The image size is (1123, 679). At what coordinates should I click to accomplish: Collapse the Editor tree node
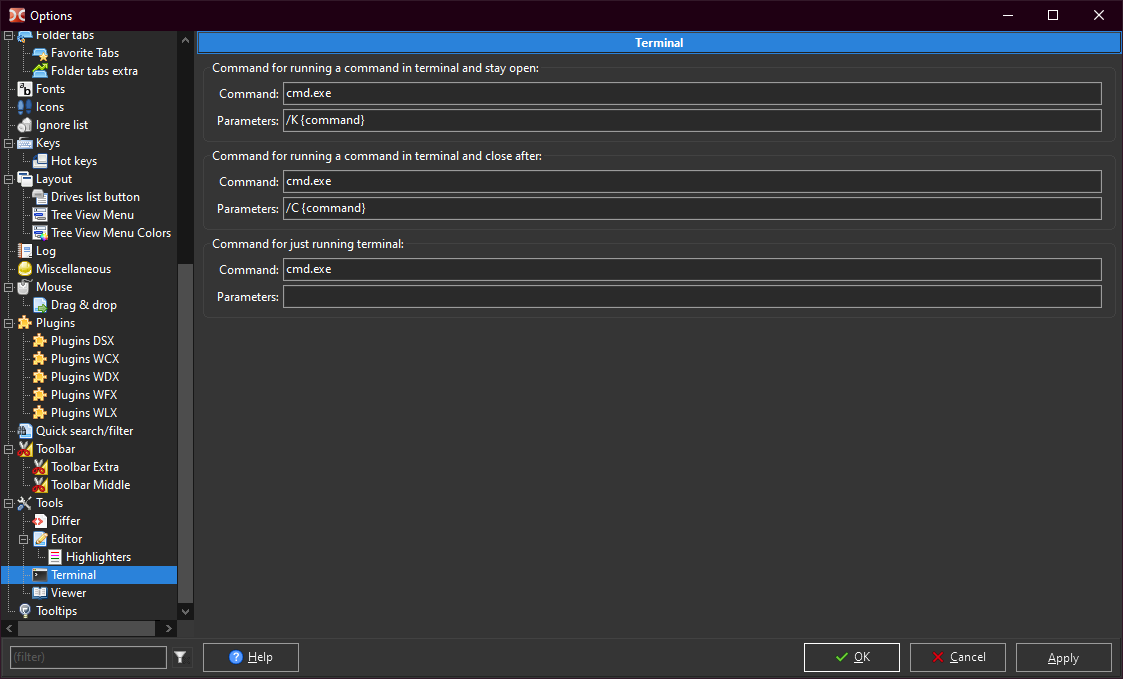click(x=25, y=539)
